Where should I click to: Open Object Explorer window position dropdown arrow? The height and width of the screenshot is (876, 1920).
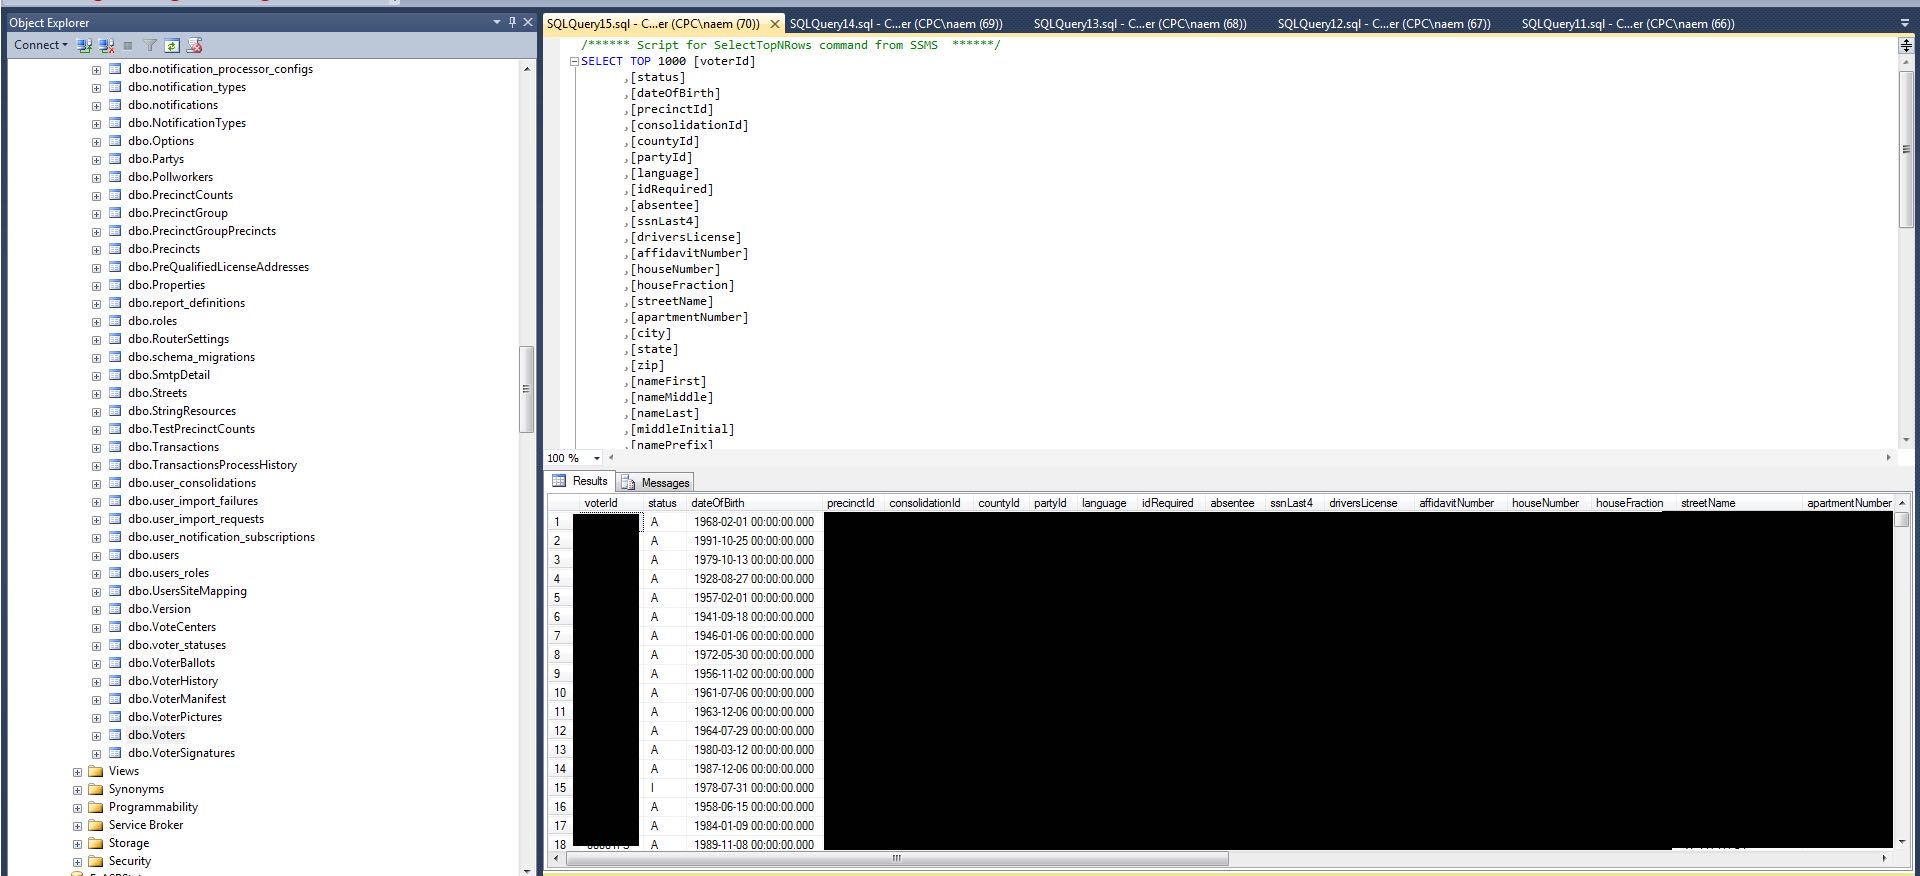coord(497,22)
